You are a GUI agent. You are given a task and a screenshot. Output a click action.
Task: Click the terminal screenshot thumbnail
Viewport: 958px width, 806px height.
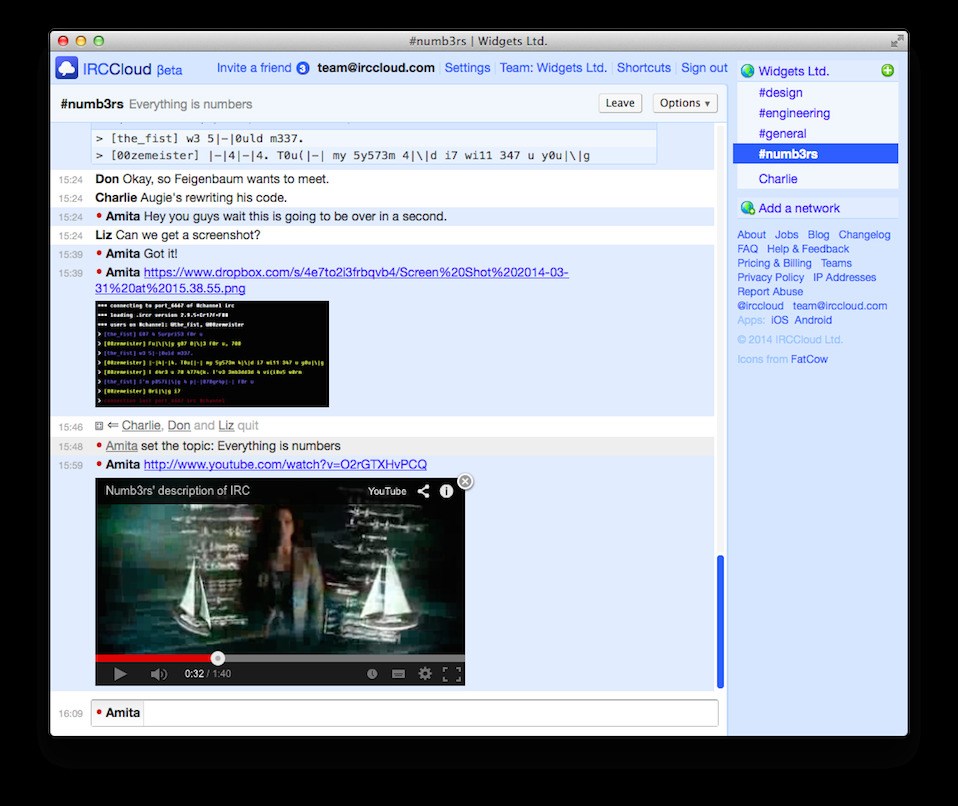pos(212,354)
